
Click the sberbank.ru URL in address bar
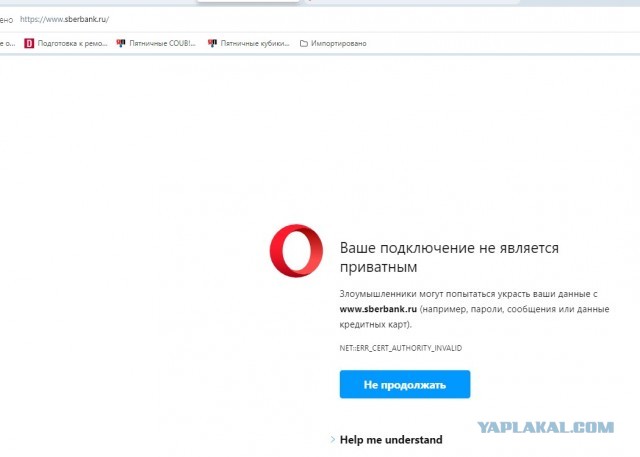point(64,19)
